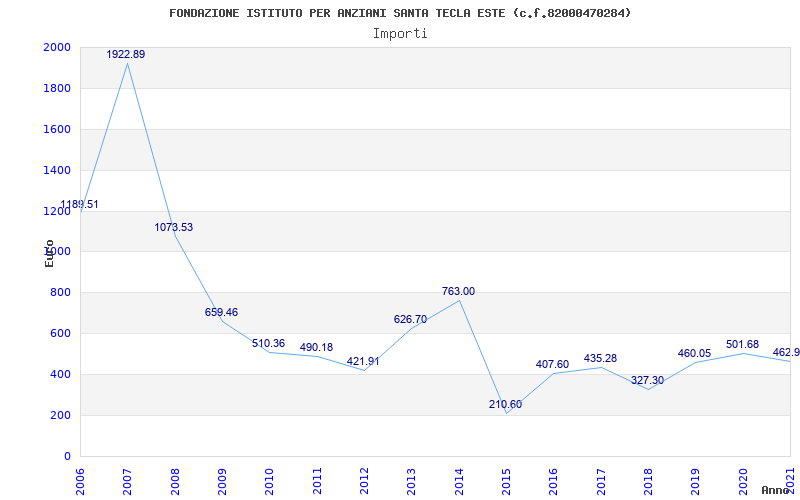This screenshot has height=500, width=800.
Task: Click the Importi subtitle
Action: [400, 34]
